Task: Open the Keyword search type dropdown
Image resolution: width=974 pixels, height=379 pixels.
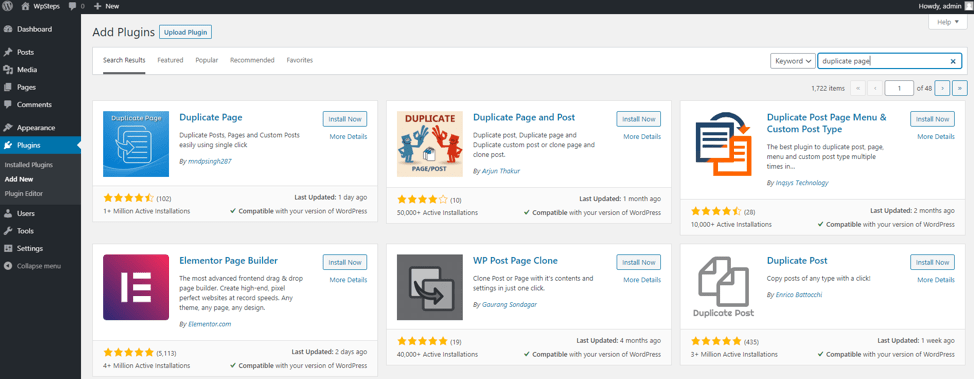Action: pos(793,61)
